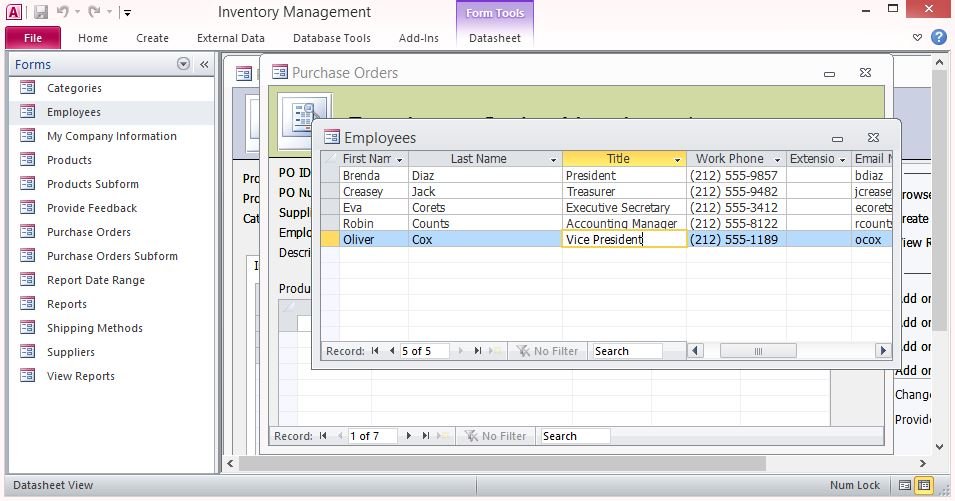Open the File menu tab
Viewport: 955px width, 501px height.
33,38
